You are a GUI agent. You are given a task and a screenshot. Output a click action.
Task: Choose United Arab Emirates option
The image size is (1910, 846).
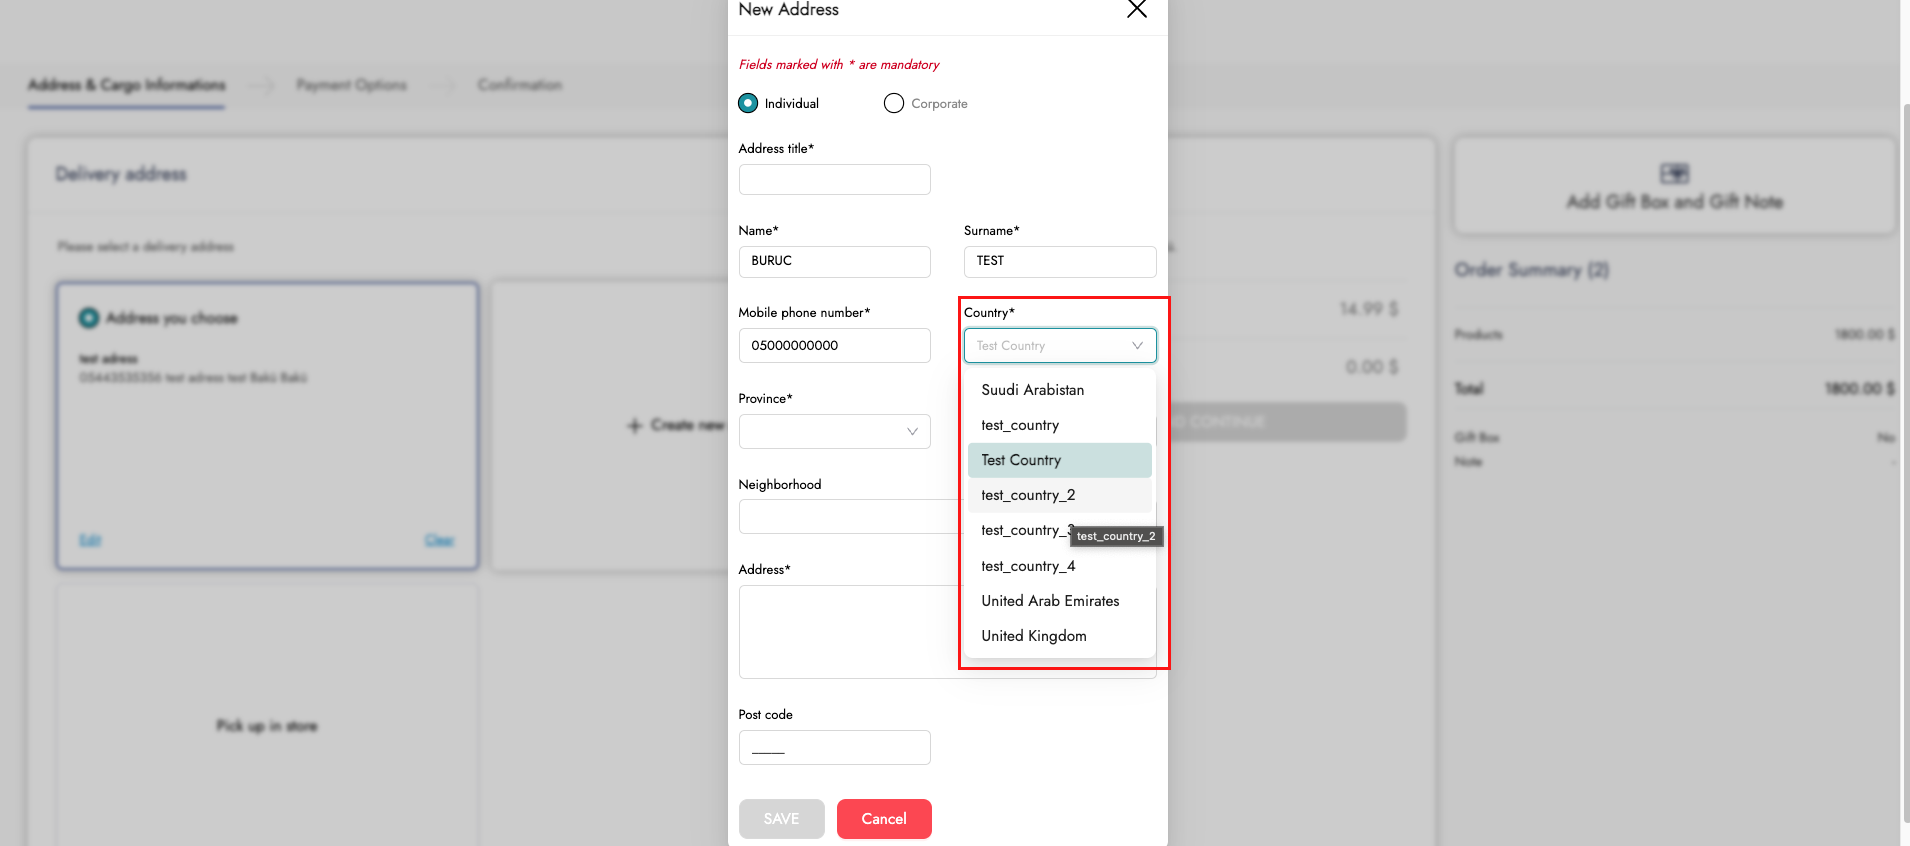(x=1050, y=601)
